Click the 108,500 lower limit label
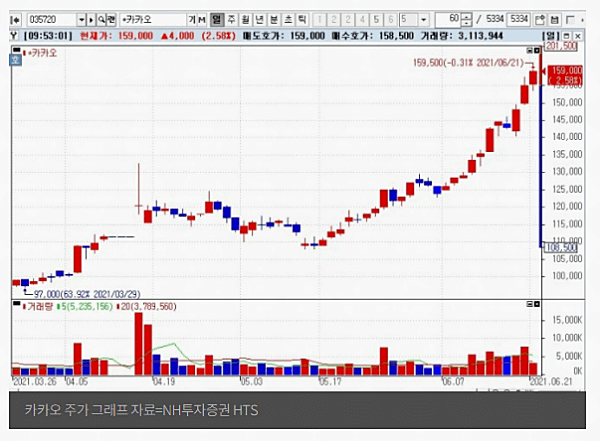This screenshot has height=441, width=600. 561,248
